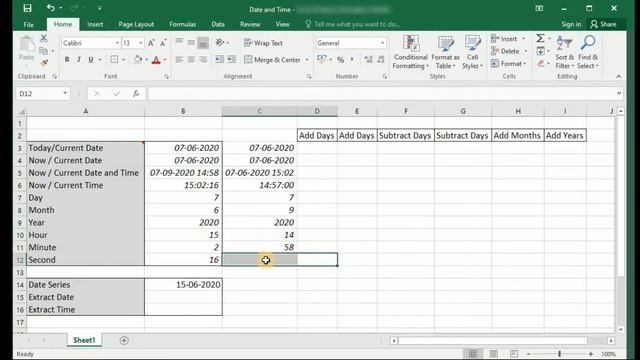The height and width of the screenshot is (360, 640).
Task: Toggle Bold formatting
Action: [x=67, y=60]
